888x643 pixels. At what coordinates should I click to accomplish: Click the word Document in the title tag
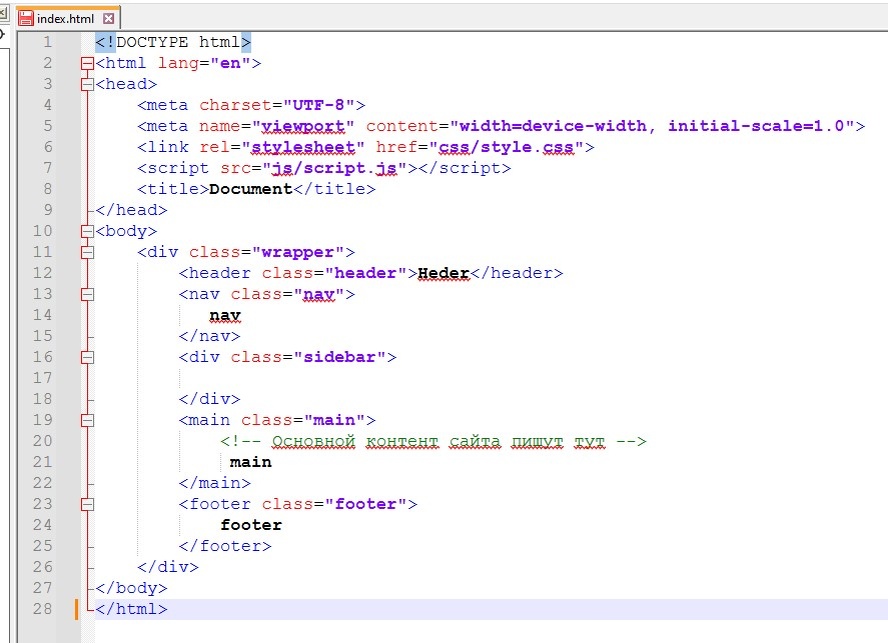tap(250, 189)
